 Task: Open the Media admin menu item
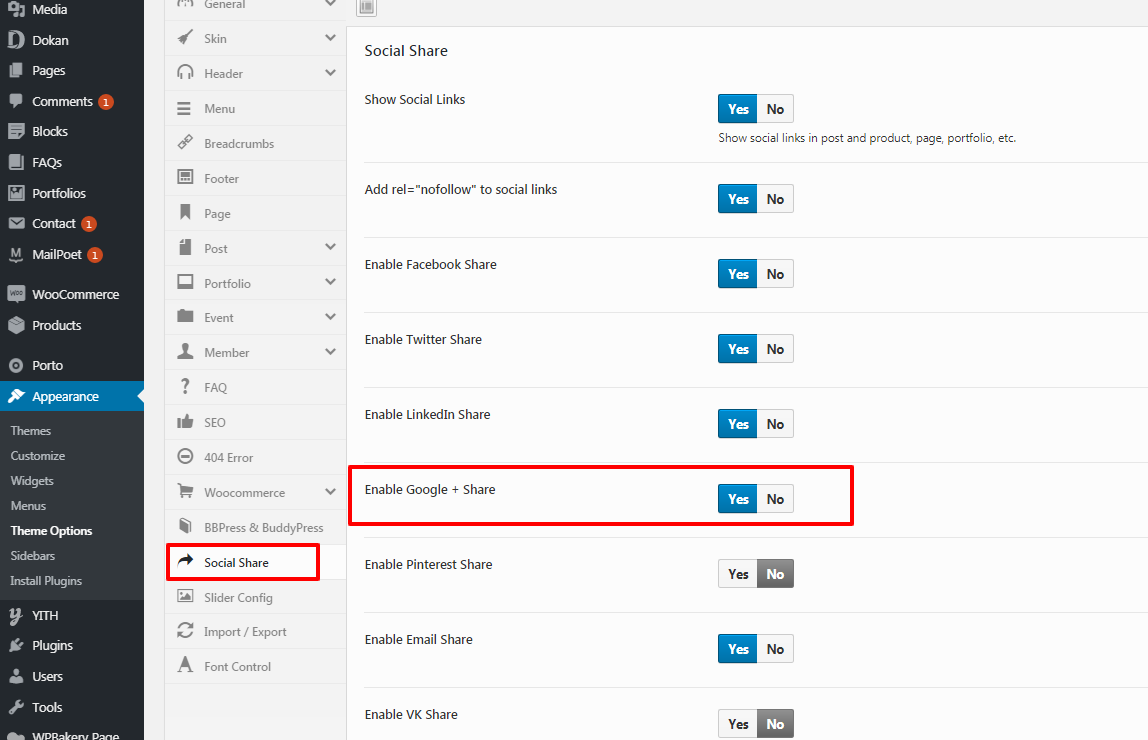(72, 10)
